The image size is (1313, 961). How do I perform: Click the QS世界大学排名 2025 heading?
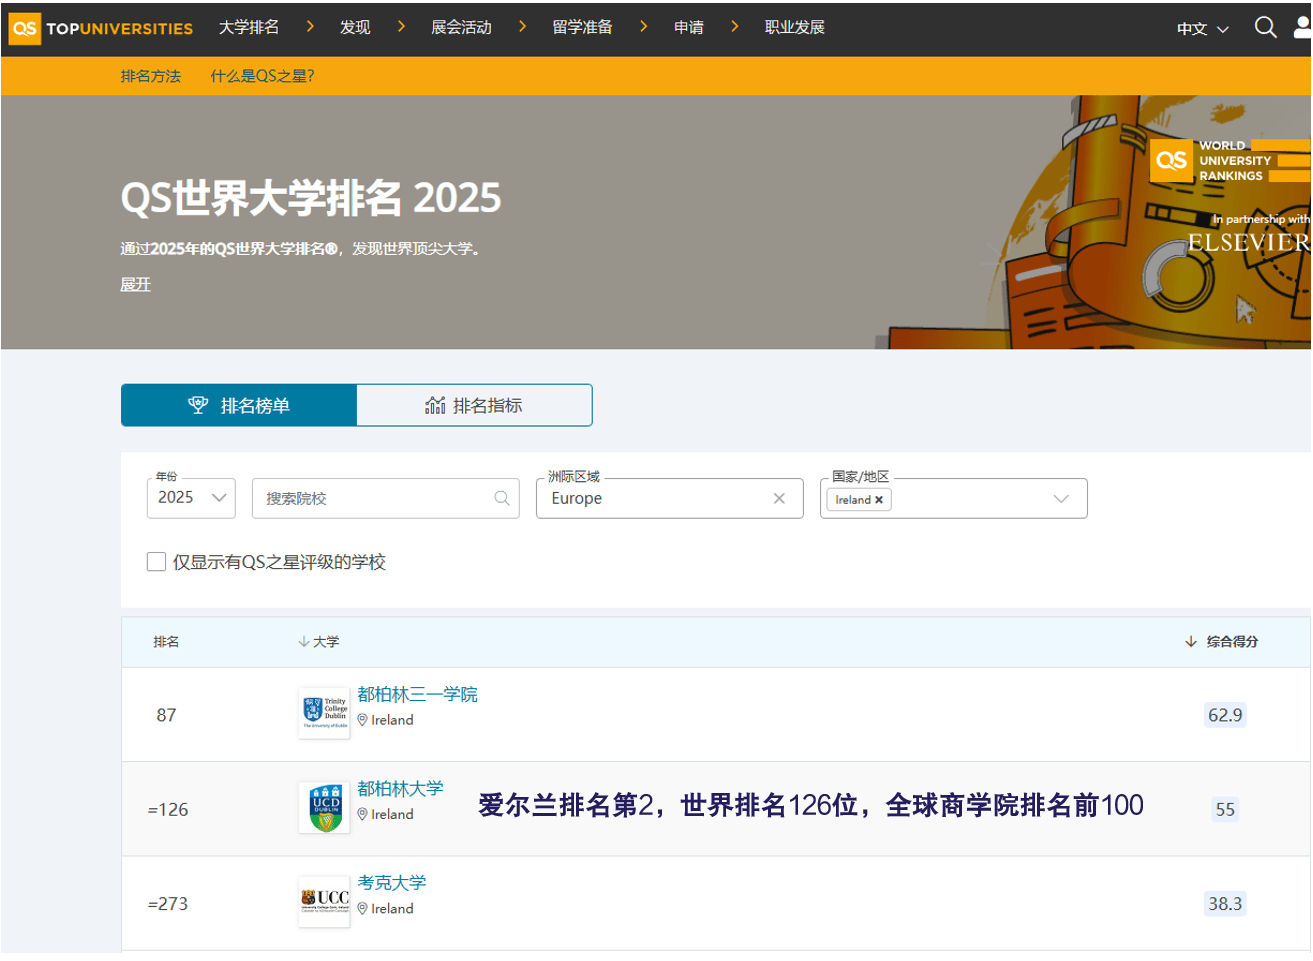(x=311, y=198)
